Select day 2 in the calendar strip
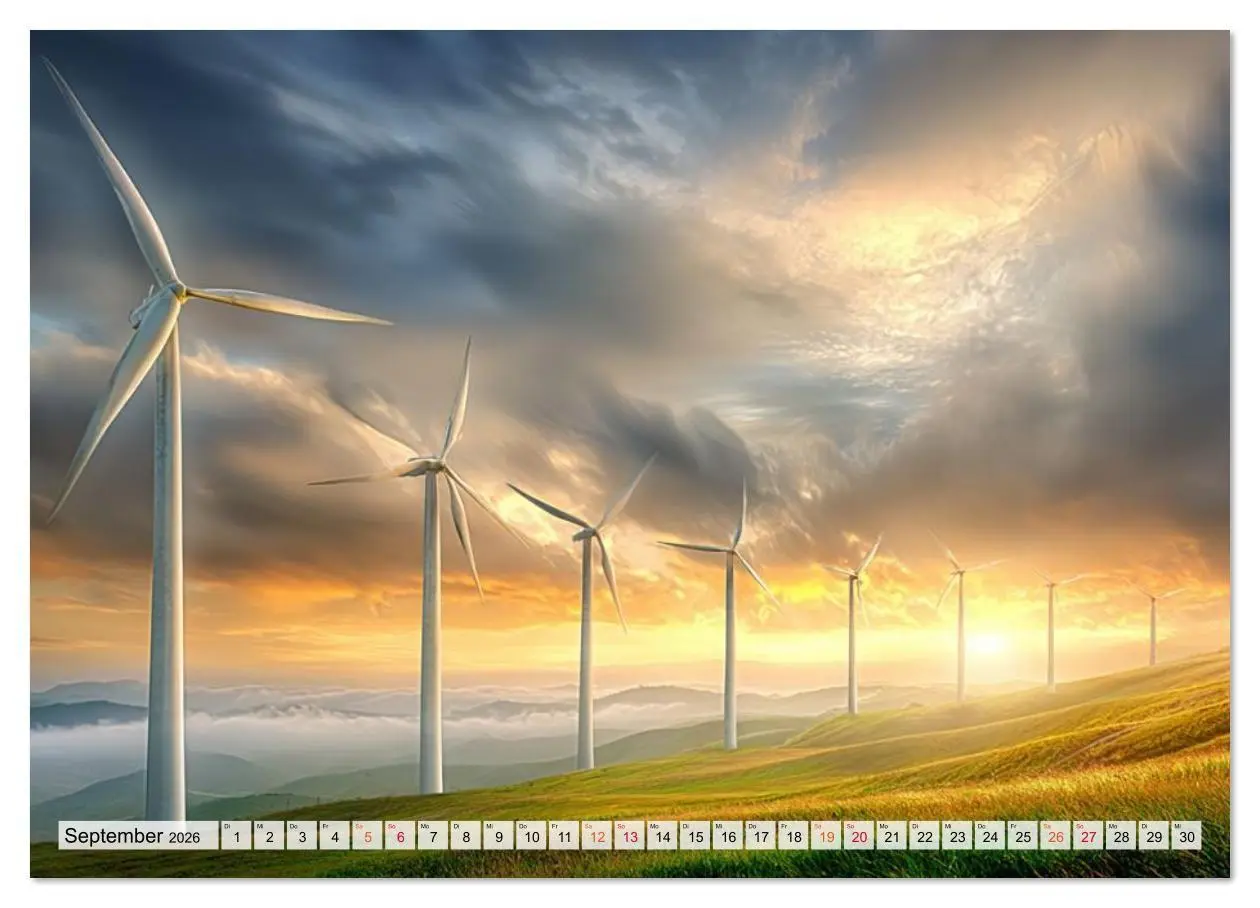This screenshot has width=1260, height=908. [x=269, y=836]
